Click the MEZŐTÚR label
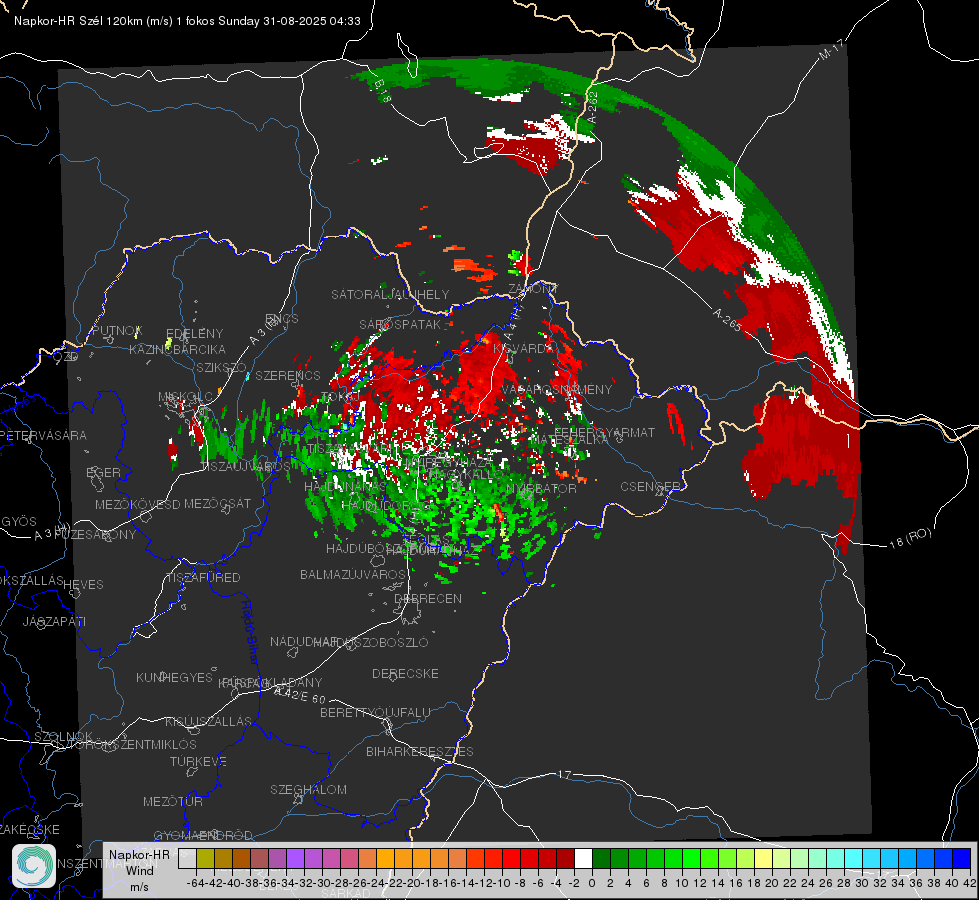Viewport: 979px width, 900px height. [x=173, y=801]
